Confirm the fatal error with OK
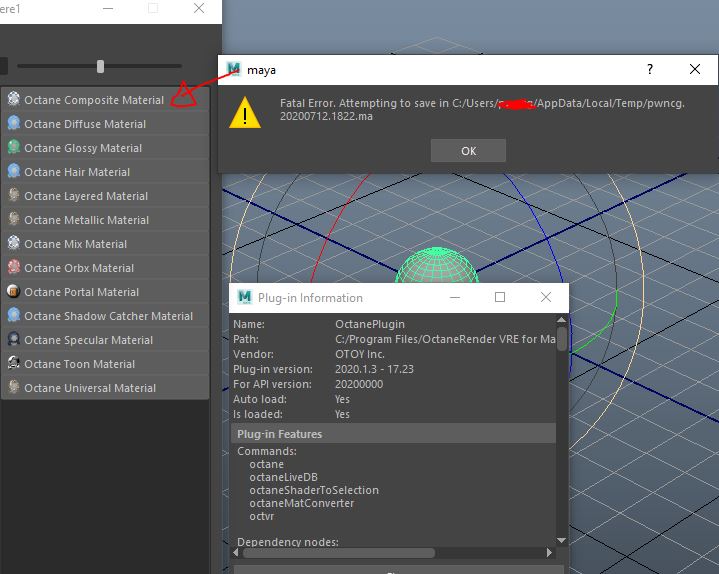Viewport: 719px width, 574px height. pos(468,151)
